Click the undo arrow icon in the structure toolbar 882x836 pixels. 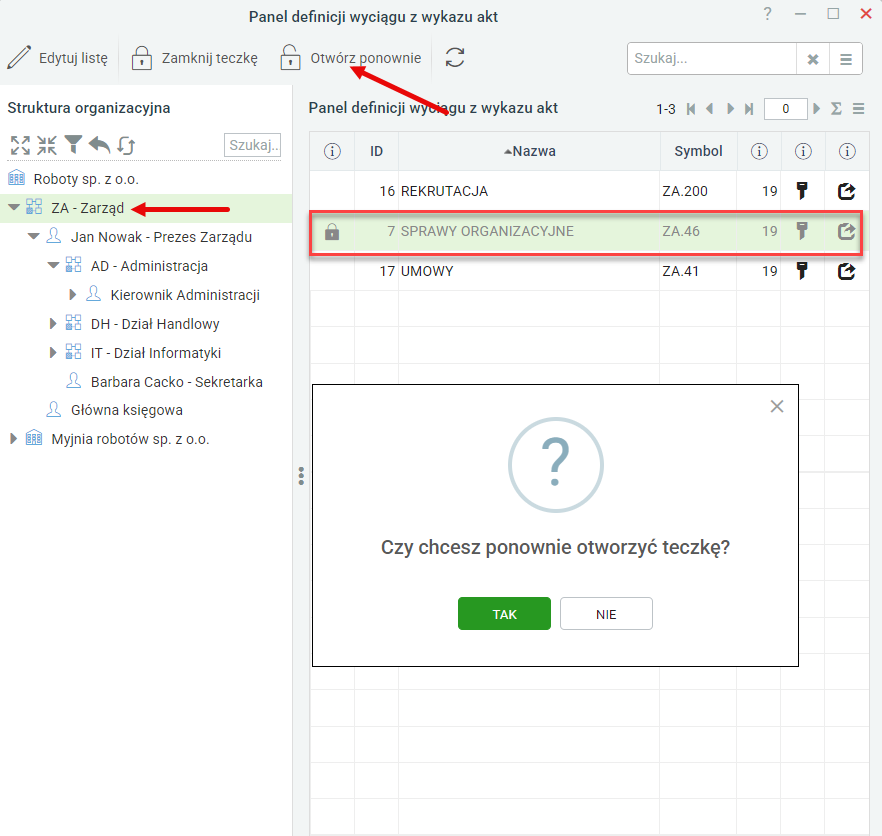(100, 145)
